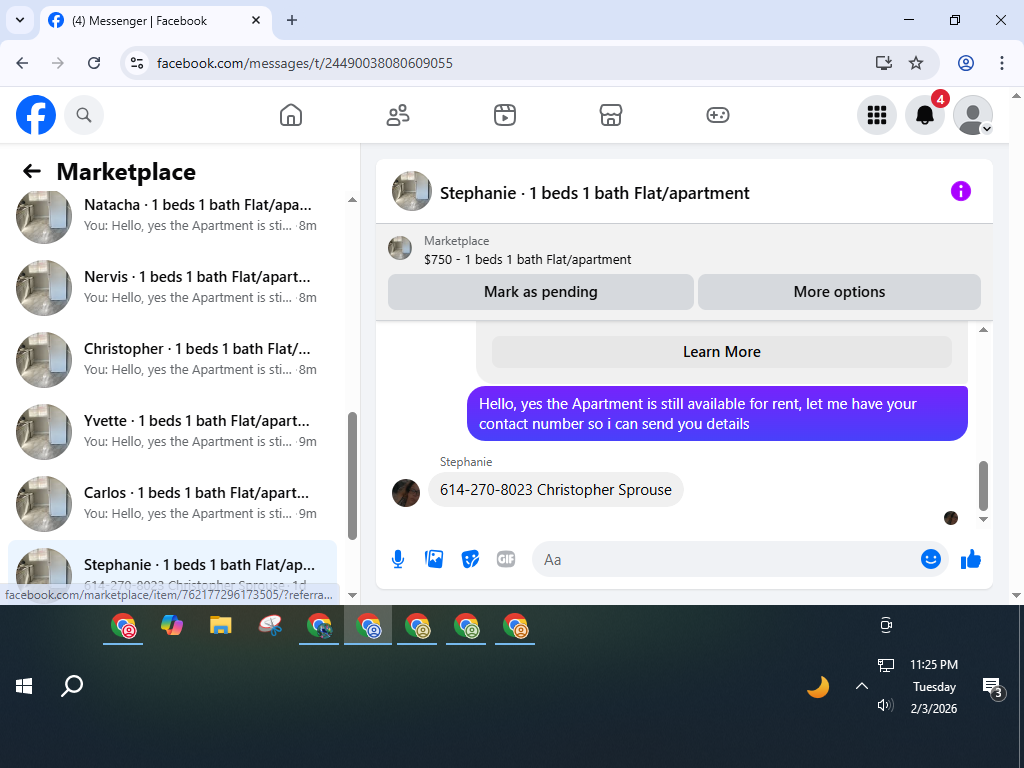Open Copilot from the taskbar
This screenshot has height=768, width=1024.
(x=172, y=626)
